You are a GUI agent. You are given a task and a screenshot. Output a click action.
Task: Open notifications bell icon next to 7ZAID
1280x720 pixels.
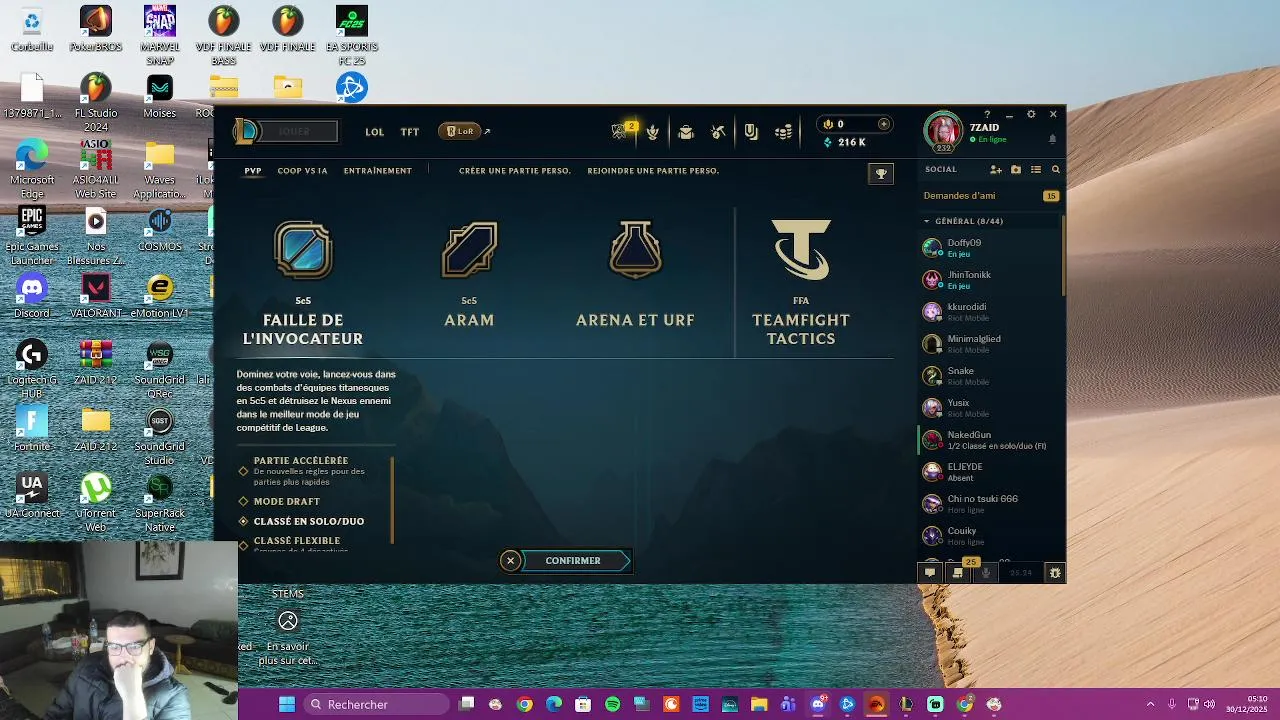tap(1052, 138)
